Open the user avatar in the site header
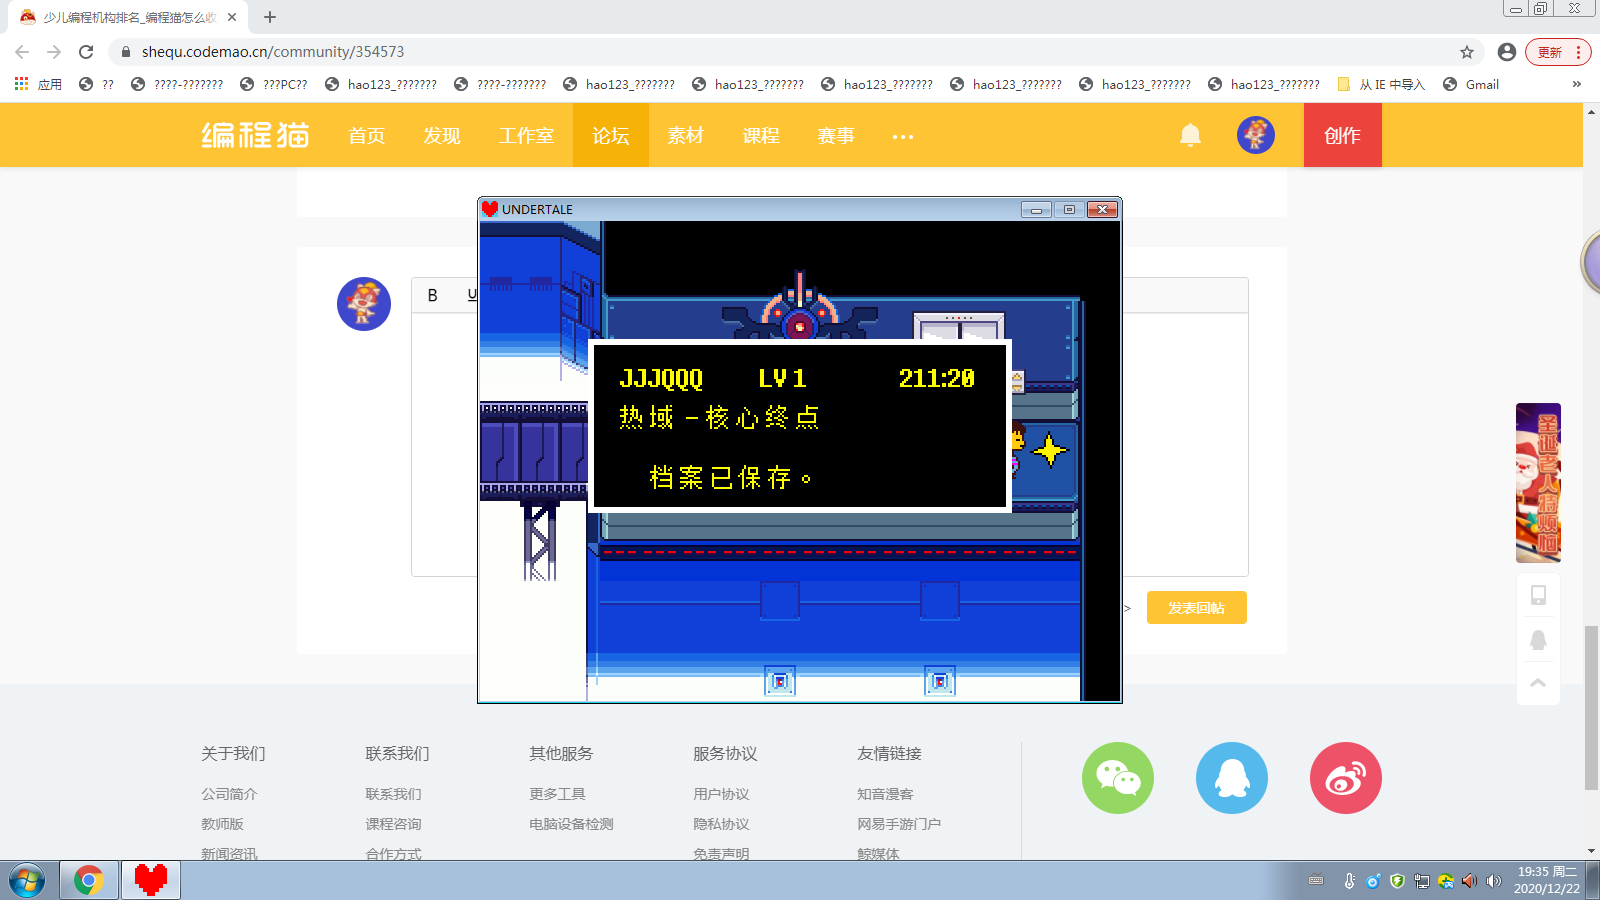1600x900 pixels. click(1256, 135)
